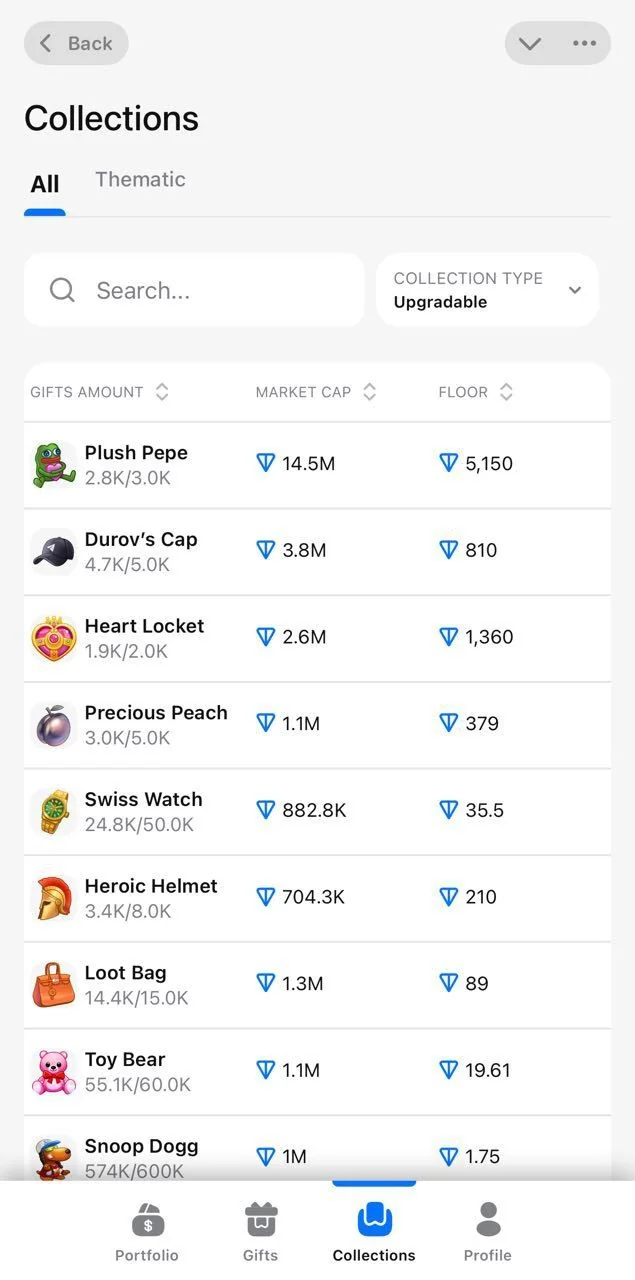
Task: Toggle sorting by Market Cap
Action: [x=316, y=392]
